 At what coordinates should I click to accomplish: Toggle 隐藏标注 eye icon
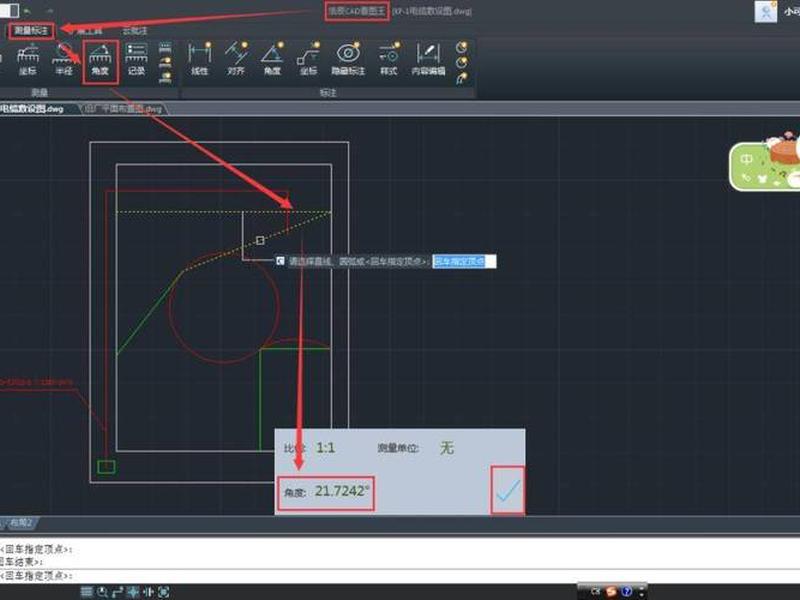[x=348, y=60]
